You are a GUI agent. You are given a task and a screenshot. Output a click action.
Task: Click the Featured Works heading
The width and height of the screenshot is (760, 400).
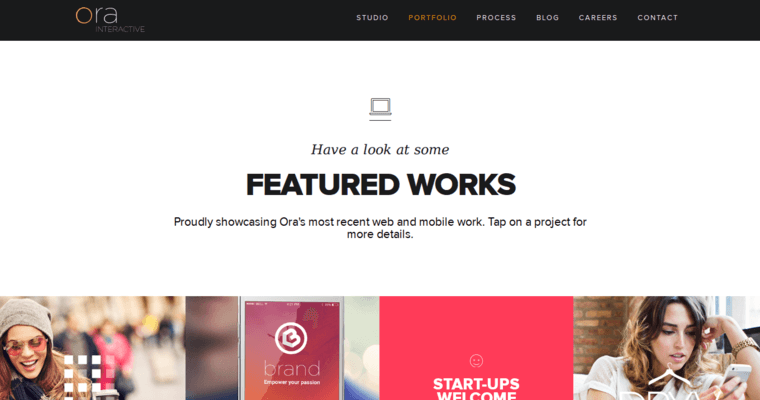(x=380, y=185)
